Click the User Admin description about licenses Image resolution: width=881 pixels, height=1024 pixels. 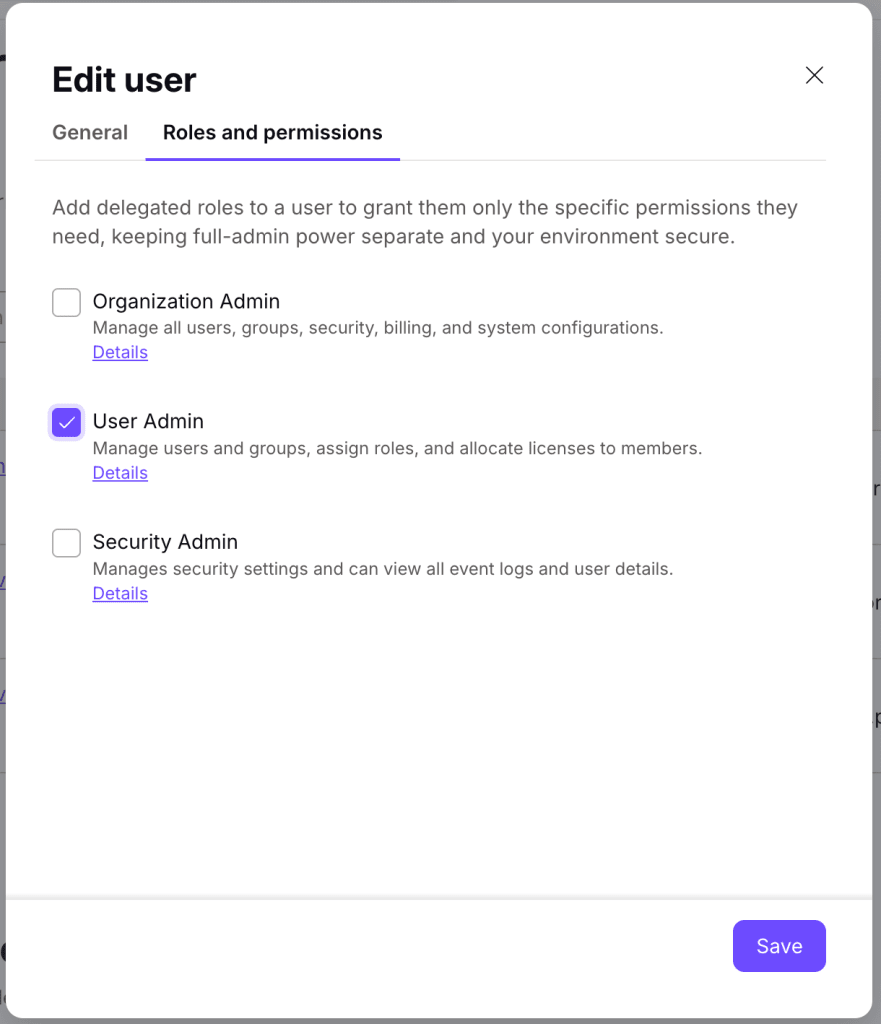397,449
